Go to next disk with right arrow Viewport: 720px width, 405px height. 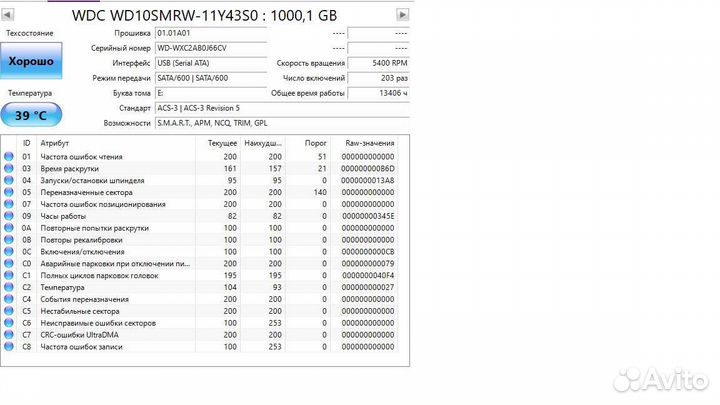click(x=402, y=15)
